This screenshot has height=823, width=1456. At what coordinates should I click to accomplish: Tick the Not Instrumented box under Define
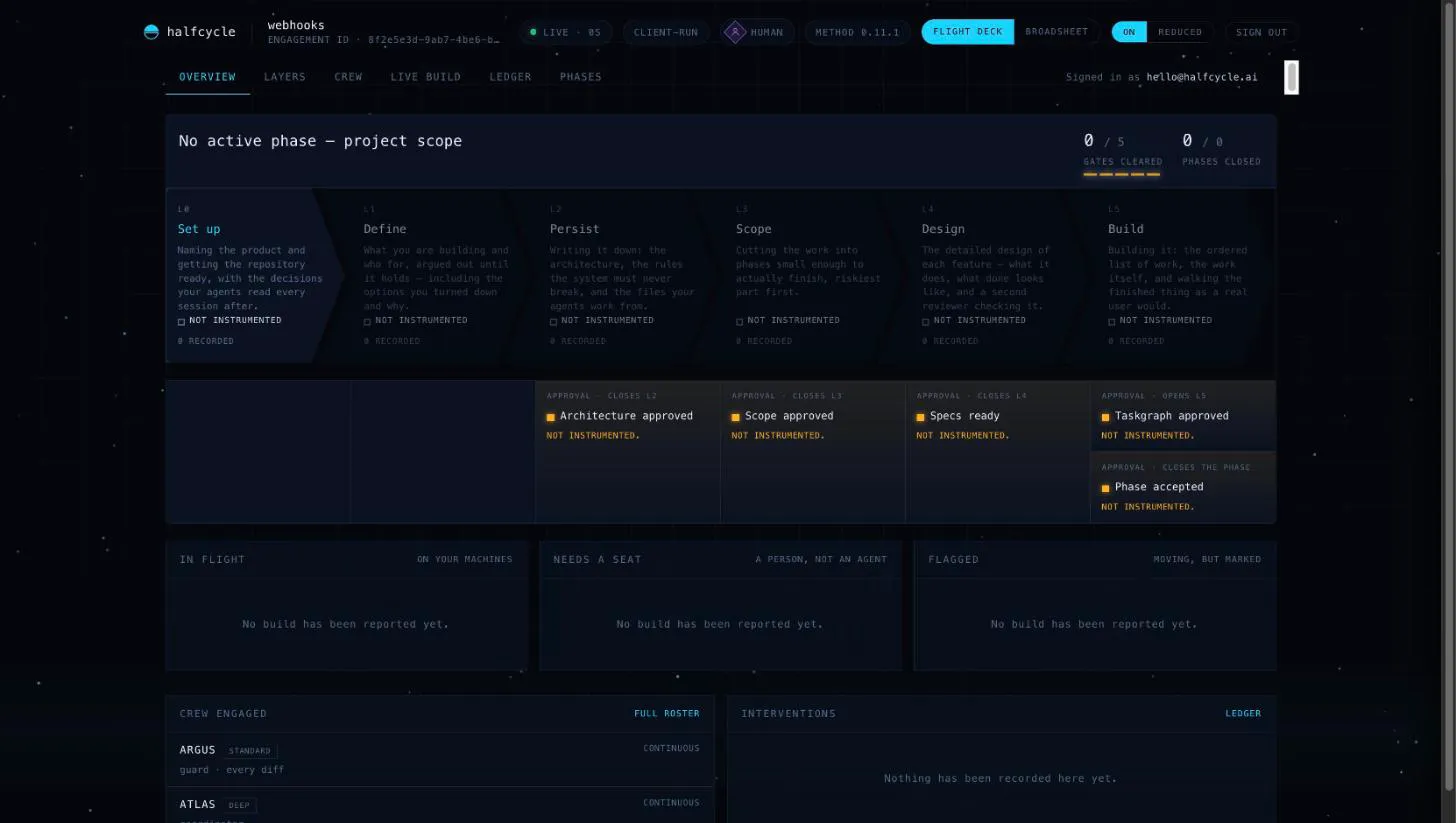coord(367,322)
